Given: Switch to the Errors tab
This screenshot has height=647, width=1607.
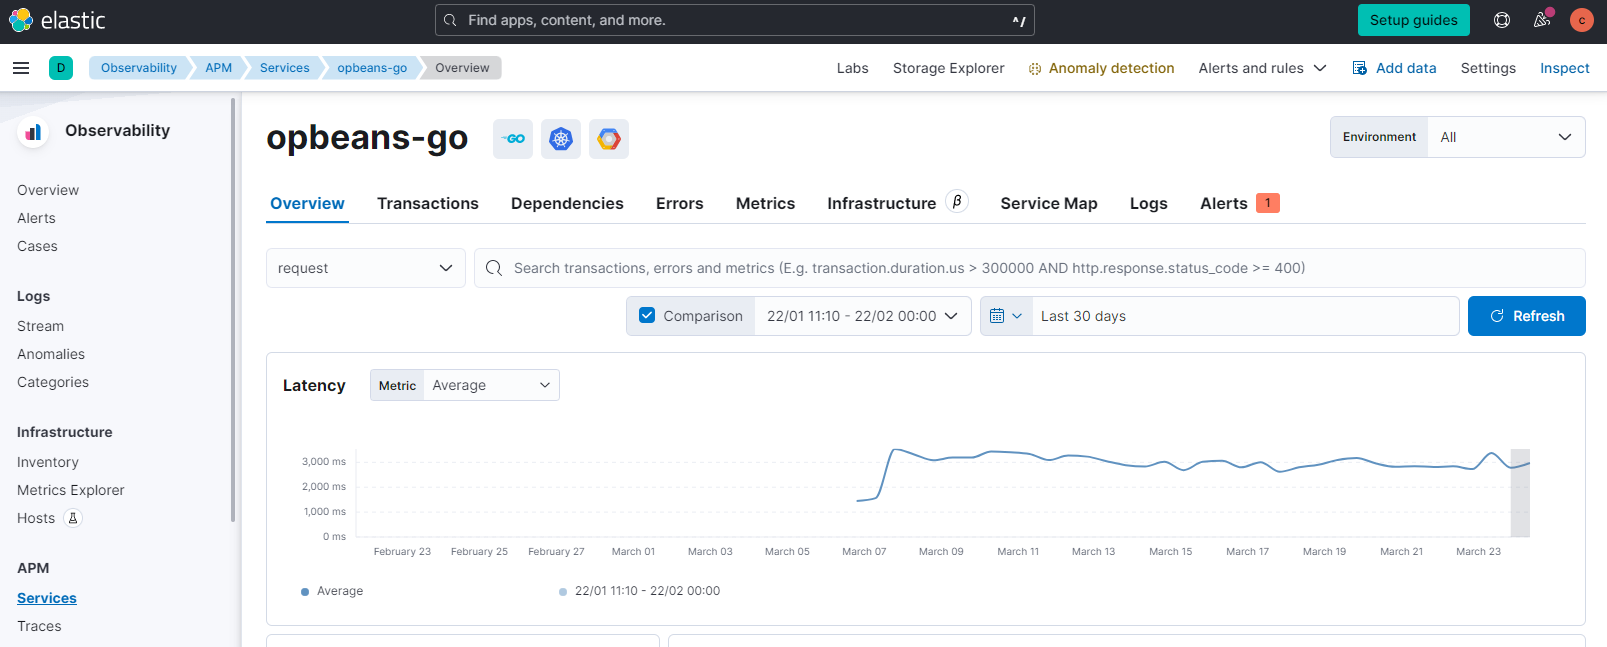Looking at the screenshot, I should (x=680, y=203).
